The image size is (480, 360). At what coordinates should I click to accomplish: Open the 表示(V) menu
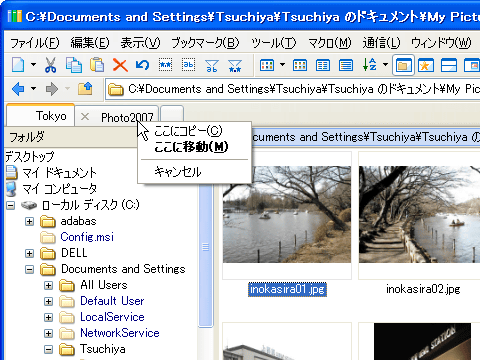click(140, 43)
